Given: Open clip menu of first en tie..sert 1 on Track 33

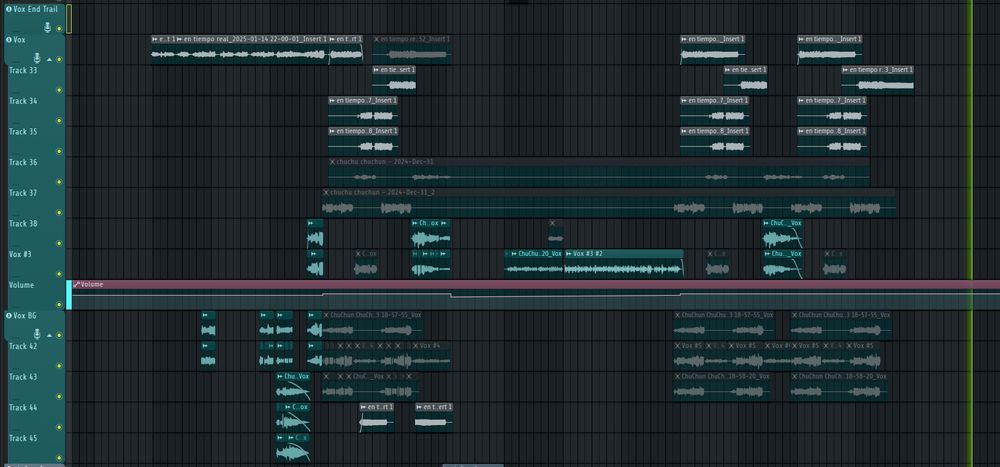Looking at the screenshot, I should pyautogui.click(x=376, y=70).
